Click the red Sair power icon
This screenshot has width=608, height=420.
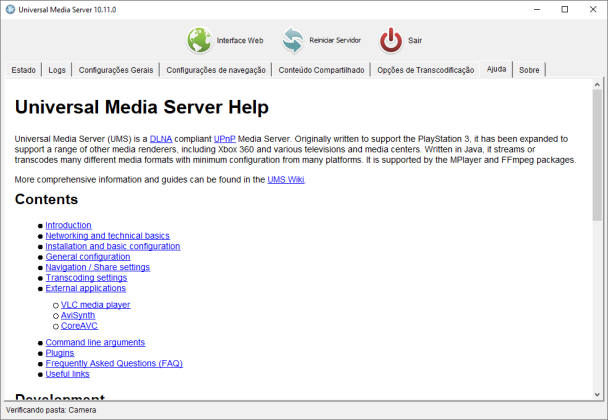[391, 41]
